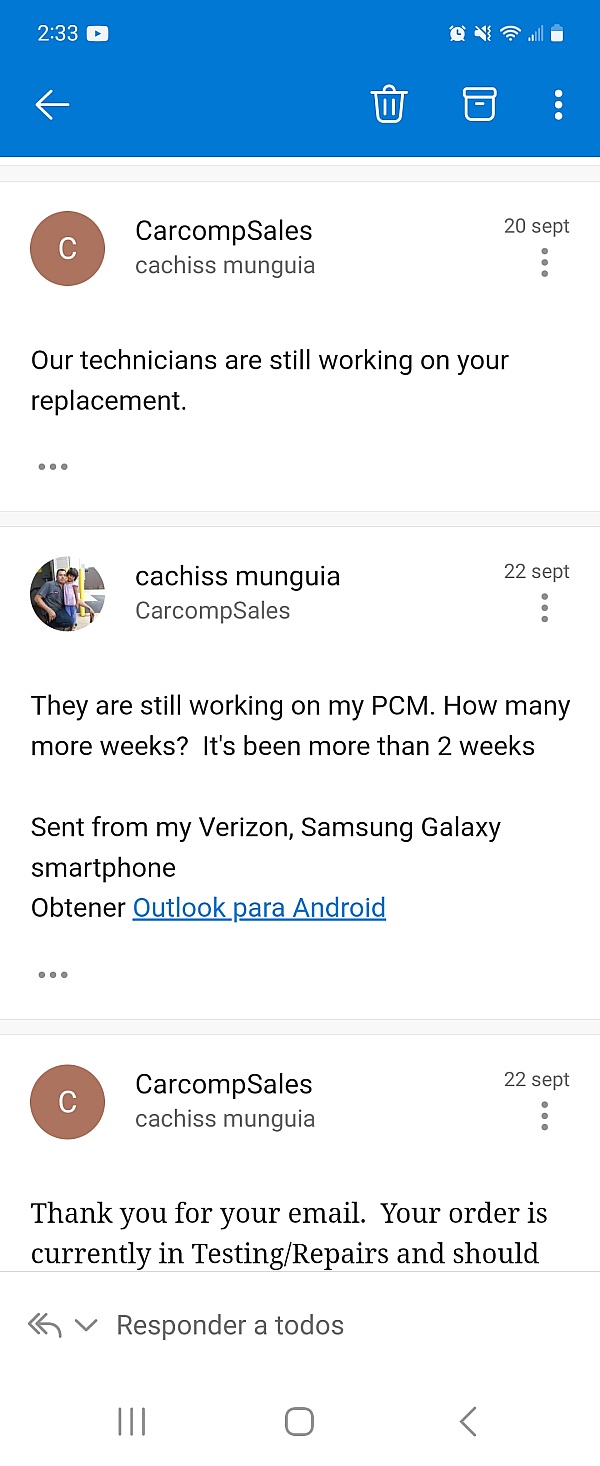
Task: Tap the first CarcompSales avatar circle
Action: 68,248
